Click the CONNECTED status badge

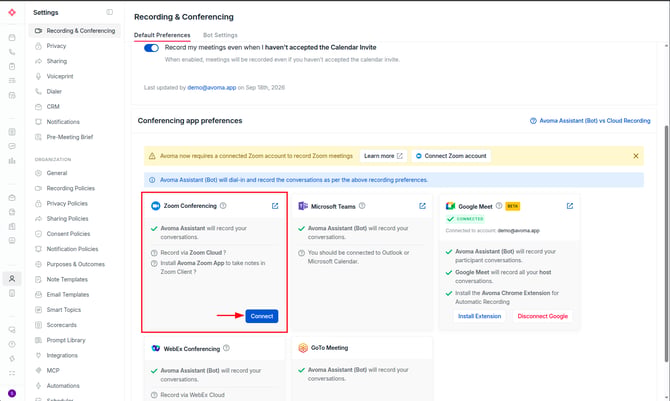pyautogui.click(x=465, y=219)
